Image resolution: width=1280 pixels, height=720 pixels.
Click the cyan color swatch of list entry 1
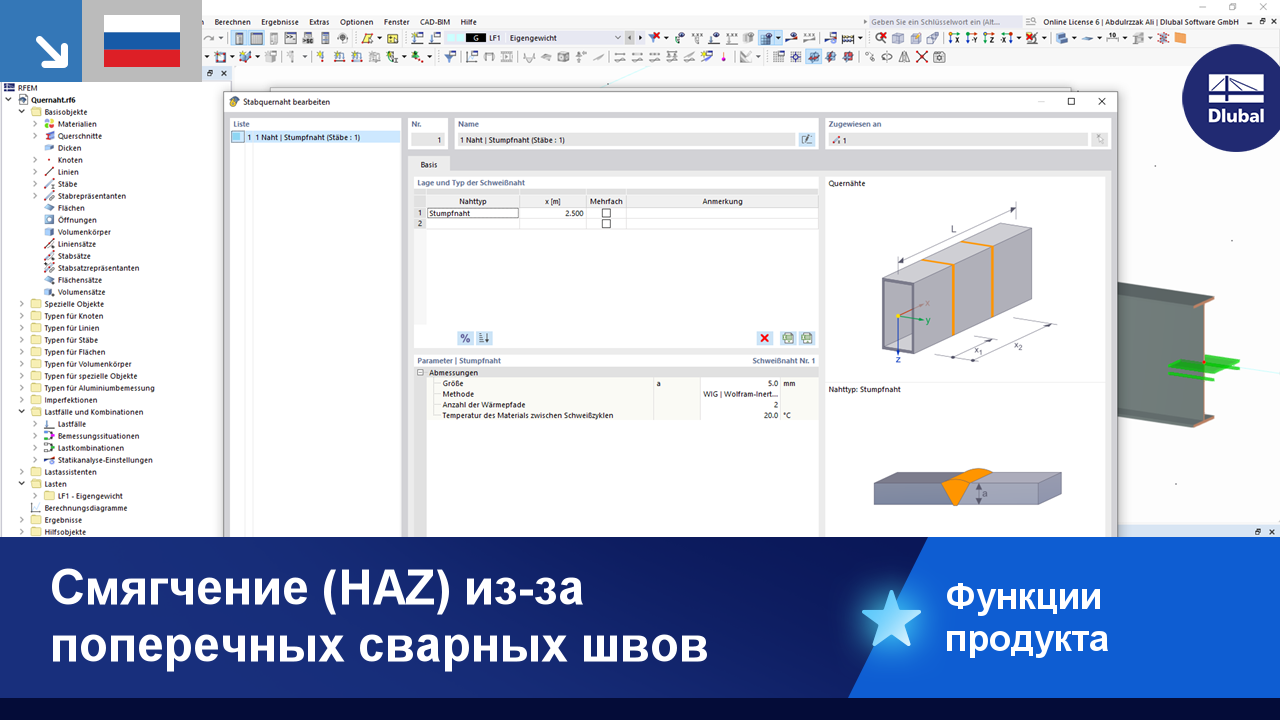click(x=237, y=137)
